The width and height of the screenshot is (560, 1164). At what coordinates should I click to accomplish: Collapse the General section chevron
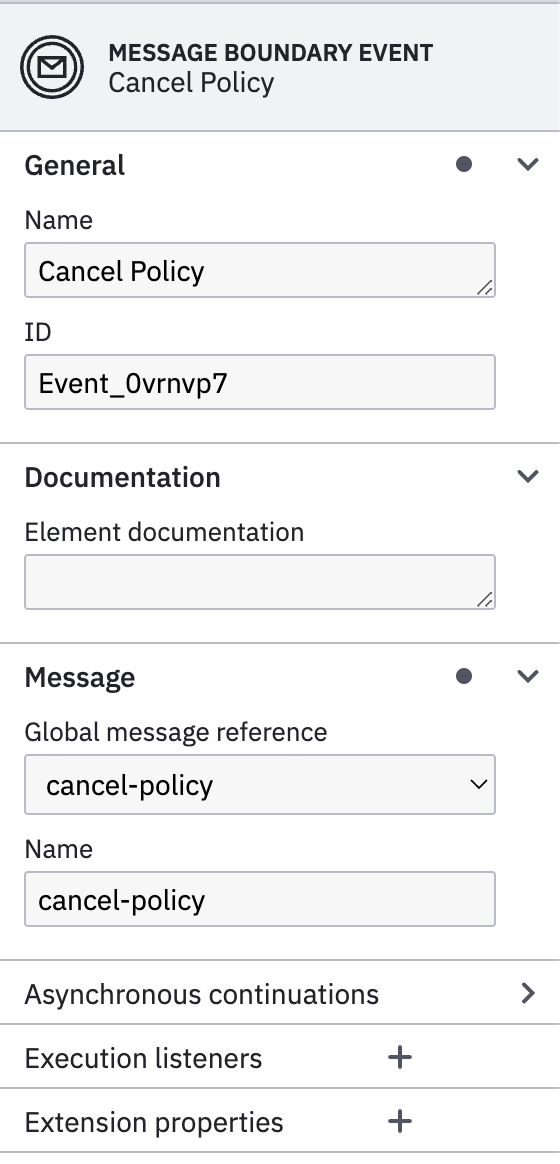pos(527,164)
